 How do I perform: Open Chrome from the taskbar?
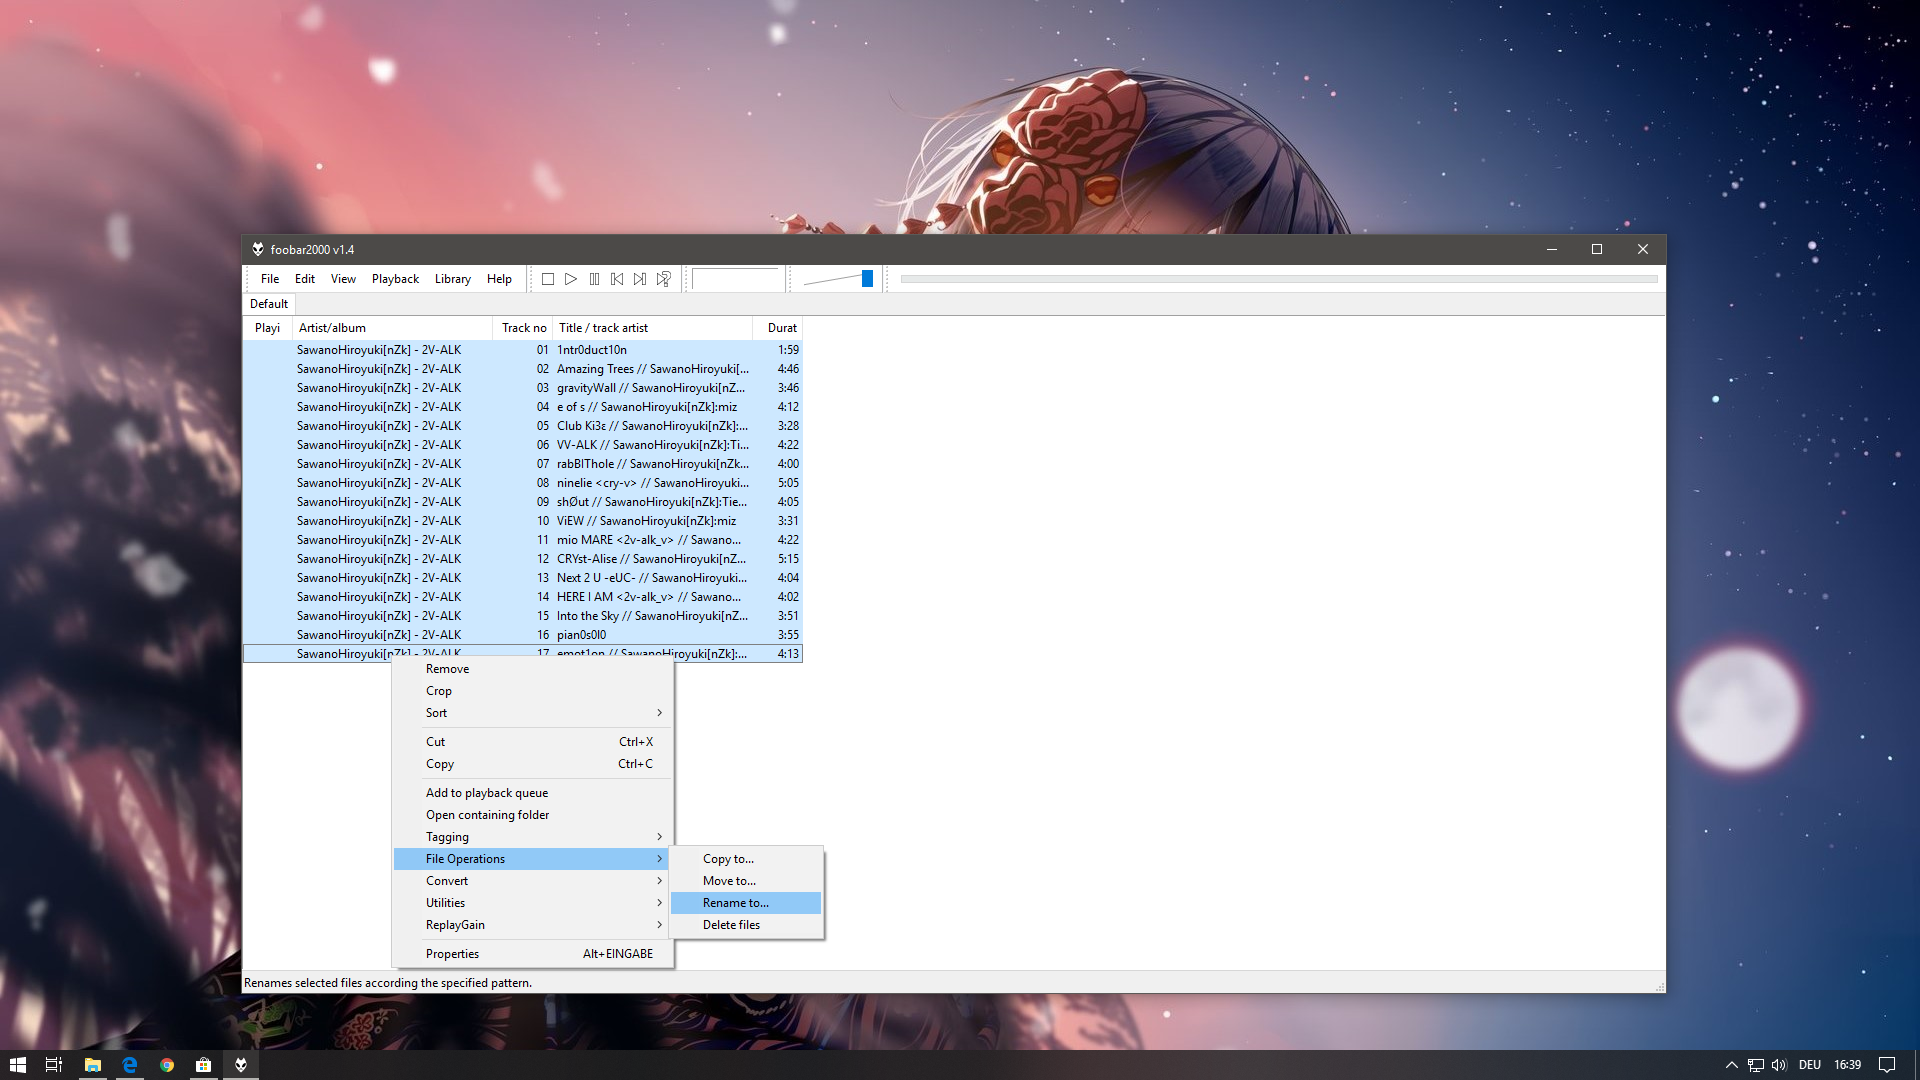(167, 1065)
